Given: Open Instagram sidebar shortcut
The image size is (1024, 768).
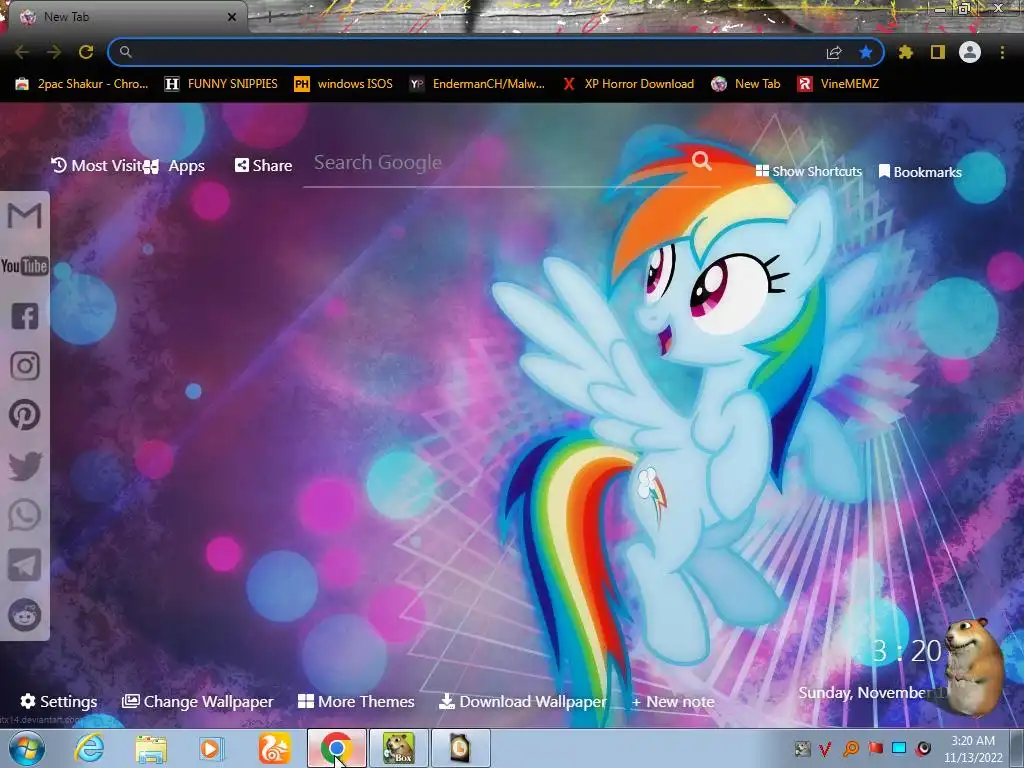Looking at the screenshot, I should point(25,366).
